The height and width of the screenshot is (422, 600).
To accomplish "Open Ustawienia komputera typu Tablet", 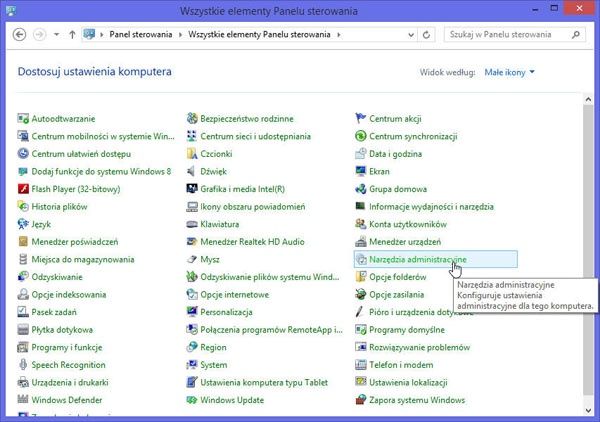I will pyautogui.click(x=264, y=383).
